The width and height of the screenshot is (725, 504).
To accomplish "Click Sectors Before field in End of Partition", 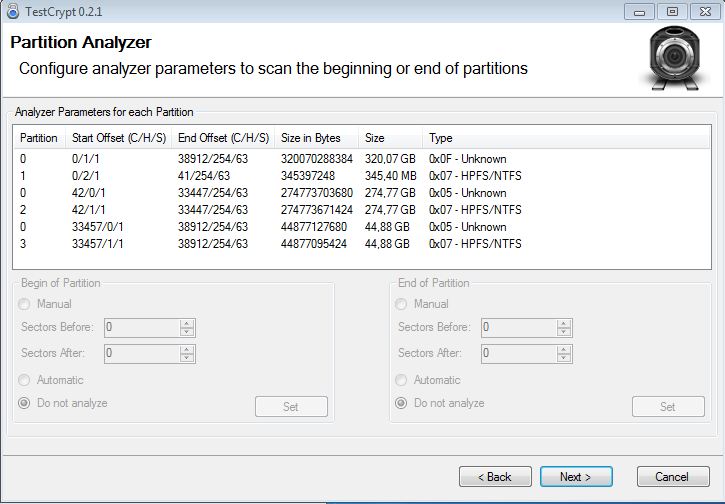I will pos(519,327).
